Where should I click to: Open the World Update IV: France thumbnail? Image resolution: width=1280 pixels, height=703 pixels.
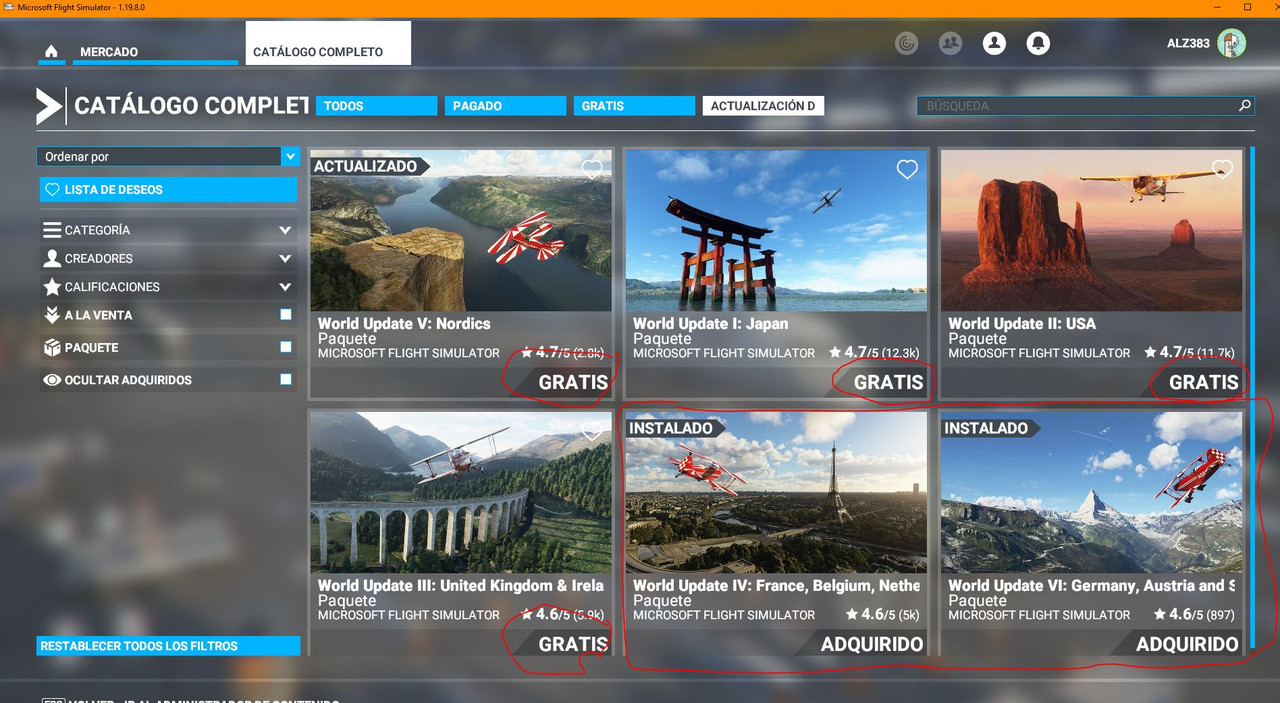[776, 493]
